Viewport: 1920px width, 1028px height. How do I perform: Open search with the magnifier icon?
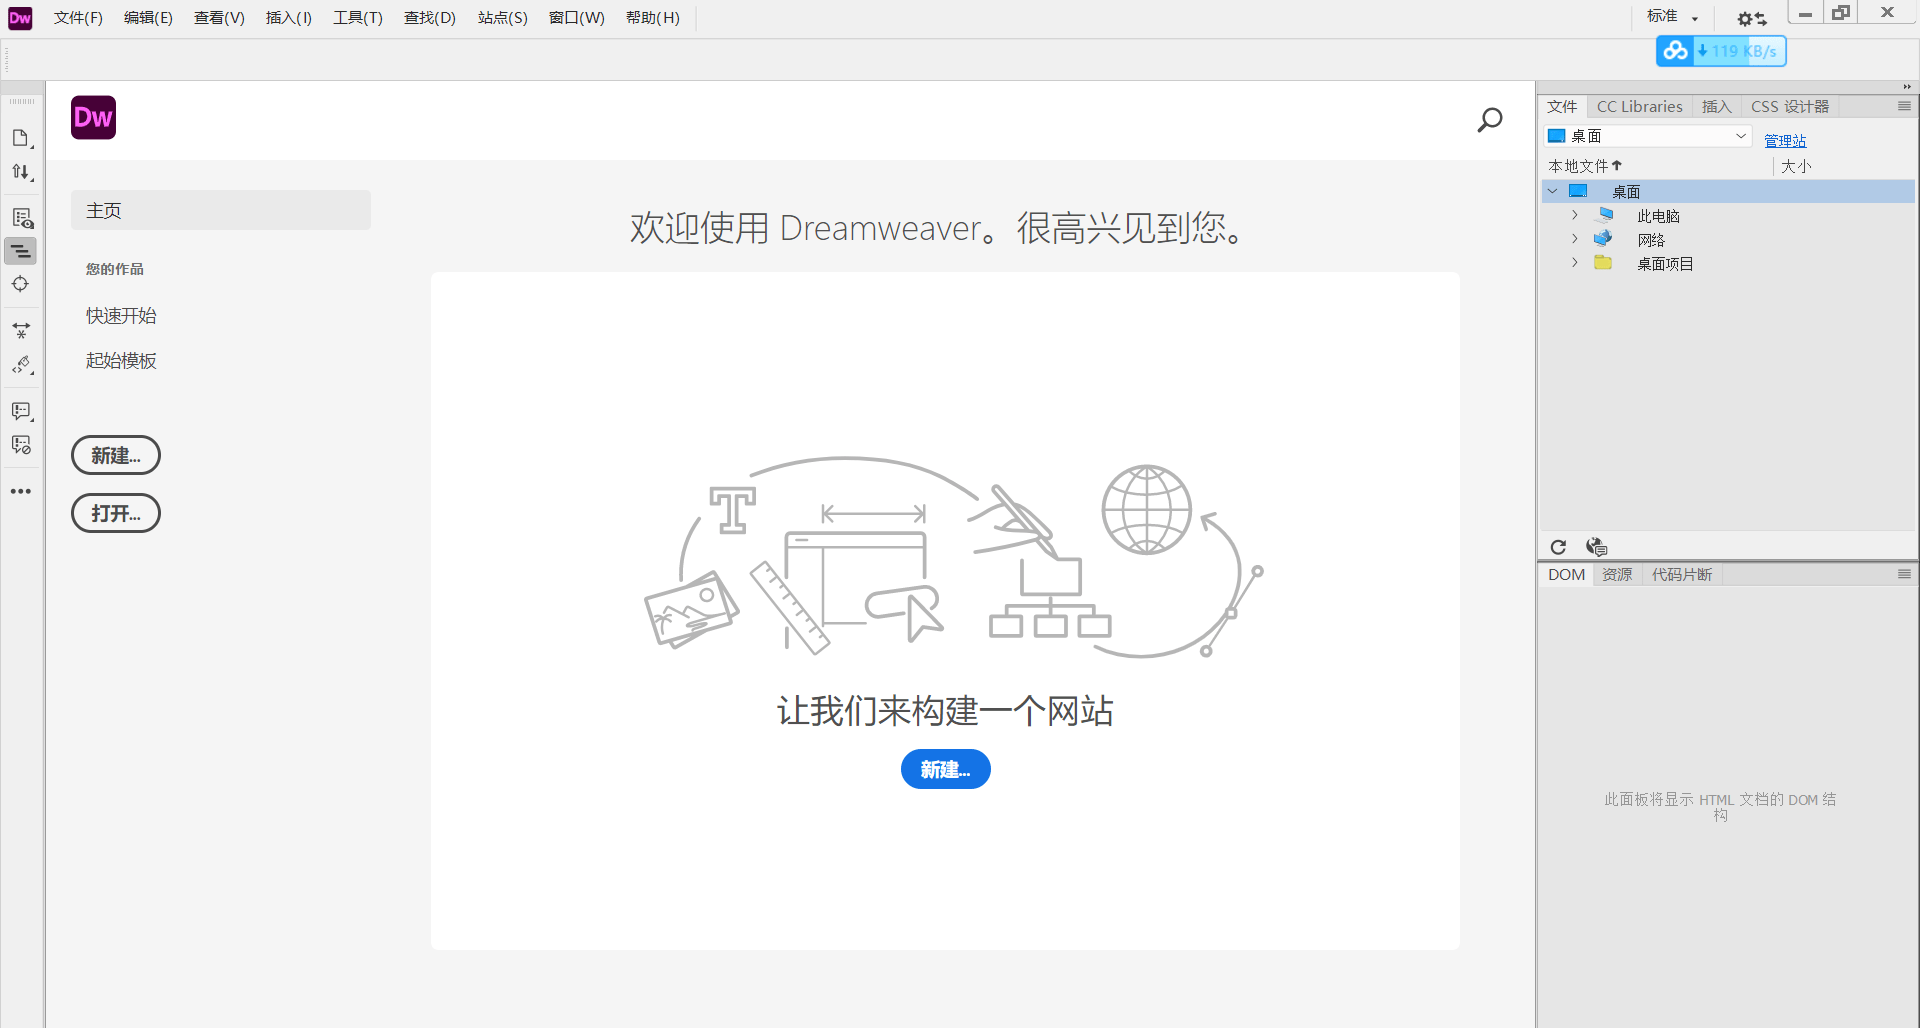coord(1490,120)
